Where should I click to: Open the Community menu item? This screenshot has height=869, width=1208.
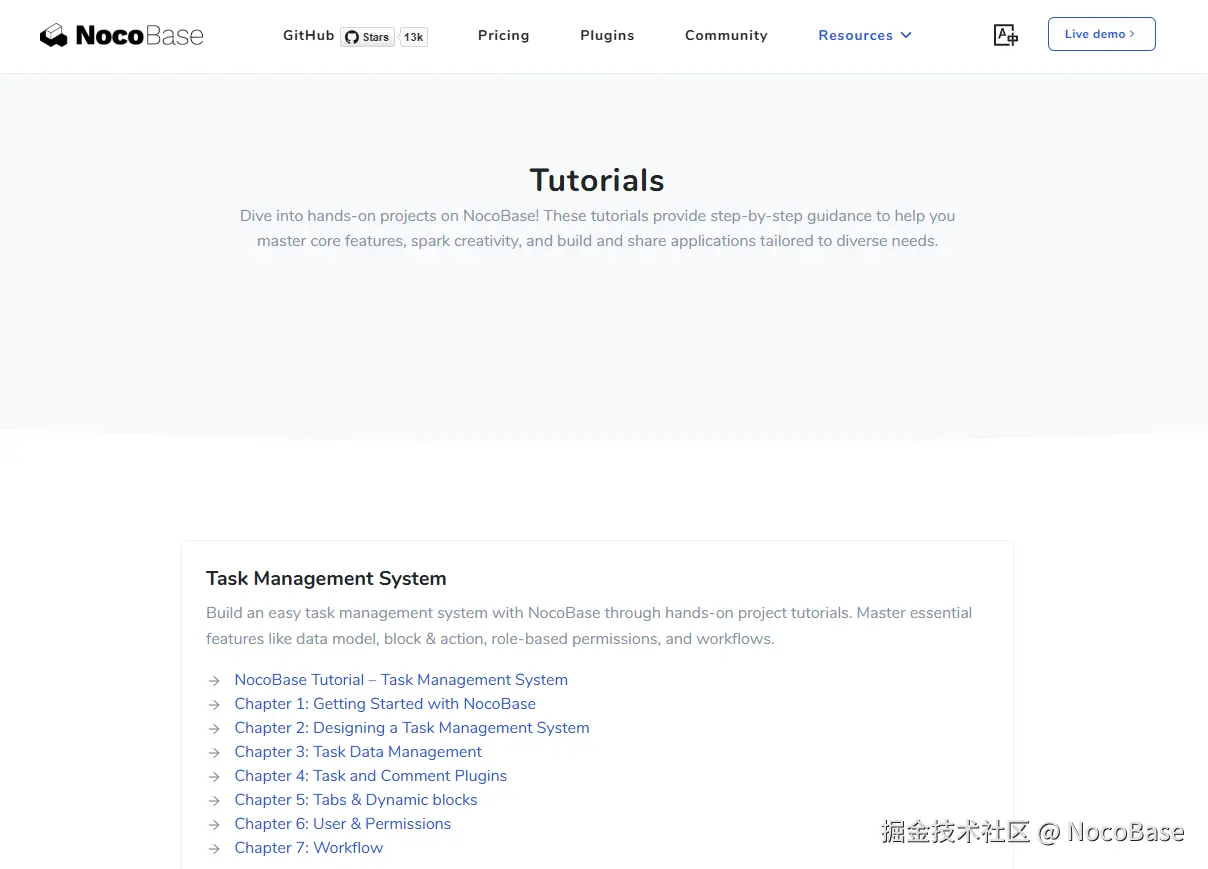pos(726,35)
